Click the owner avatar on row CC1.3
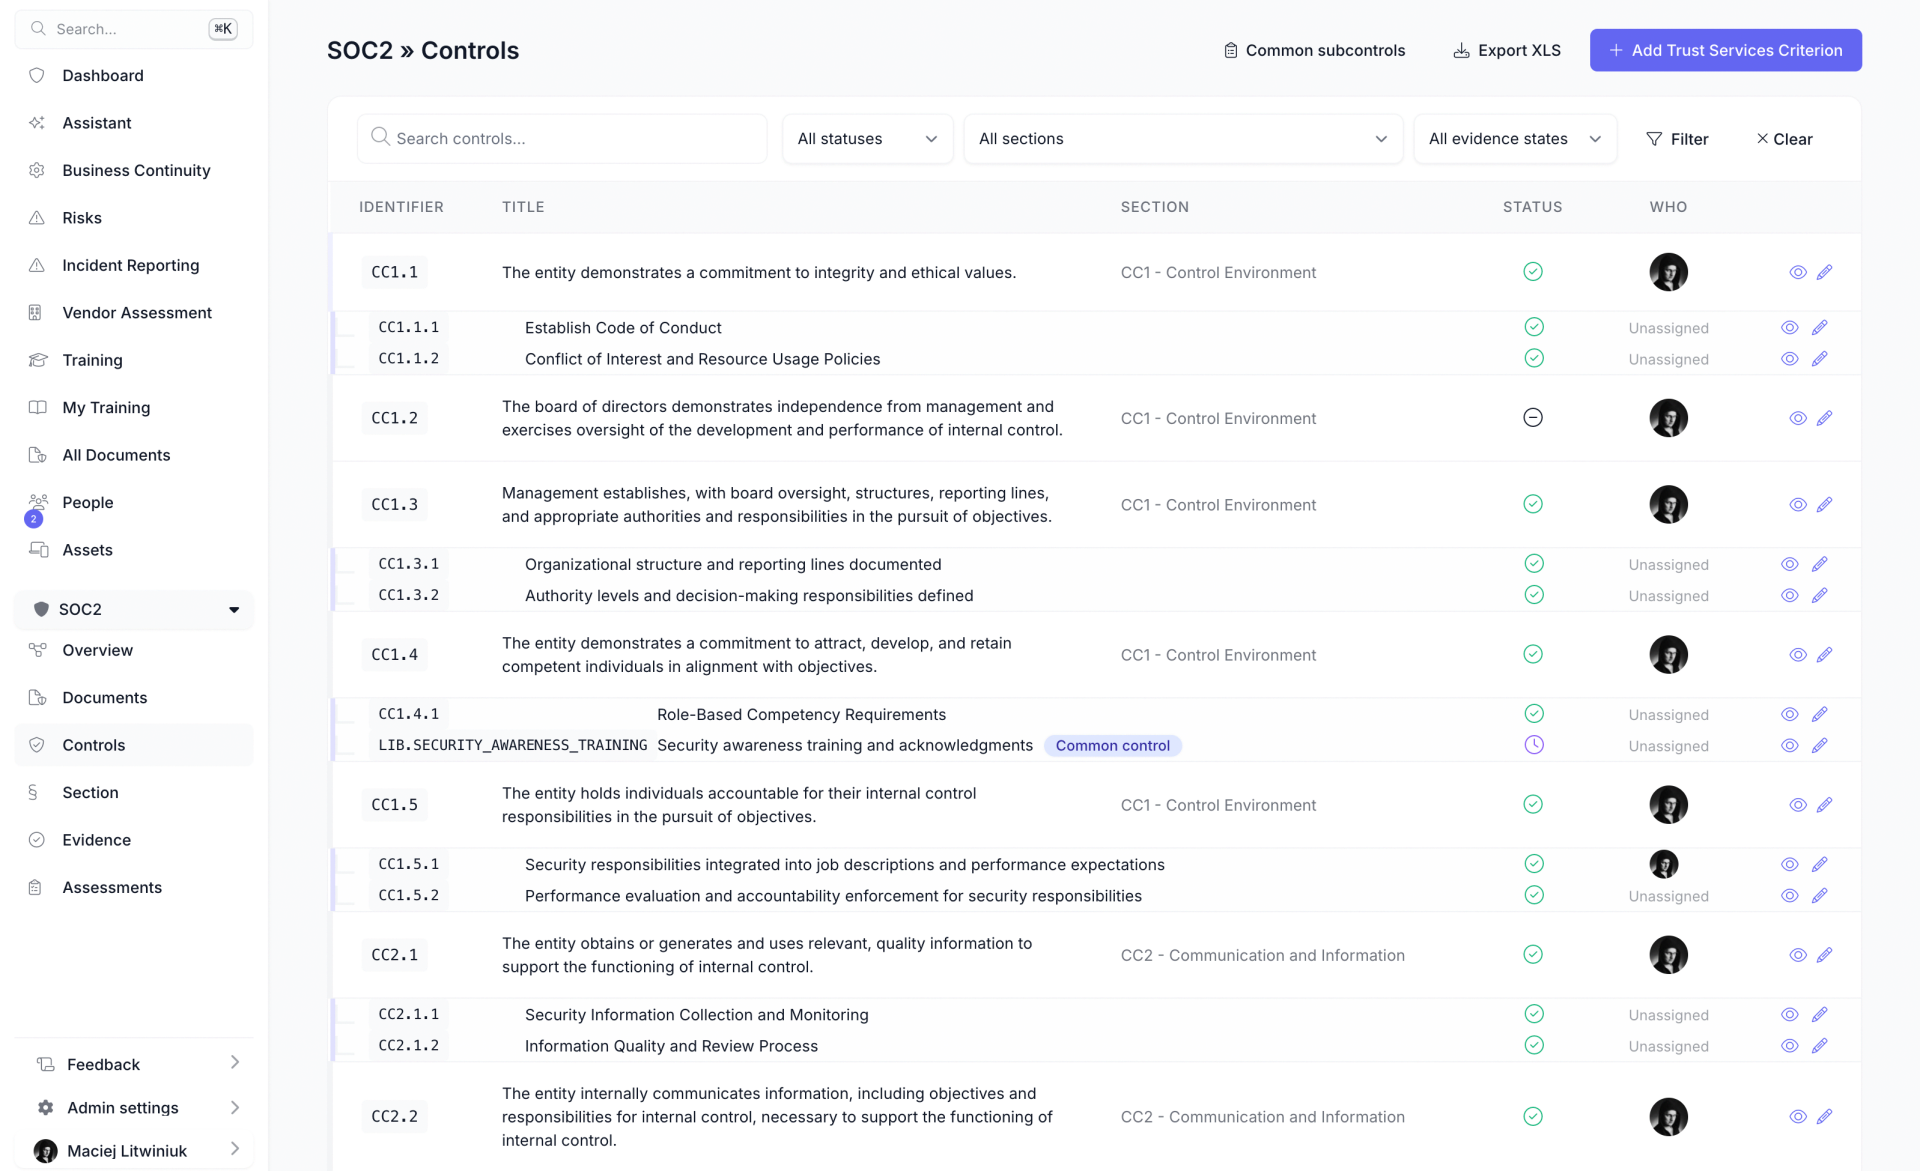The height and width of the screenshot is (1171, 1920). pos(1668,504)
